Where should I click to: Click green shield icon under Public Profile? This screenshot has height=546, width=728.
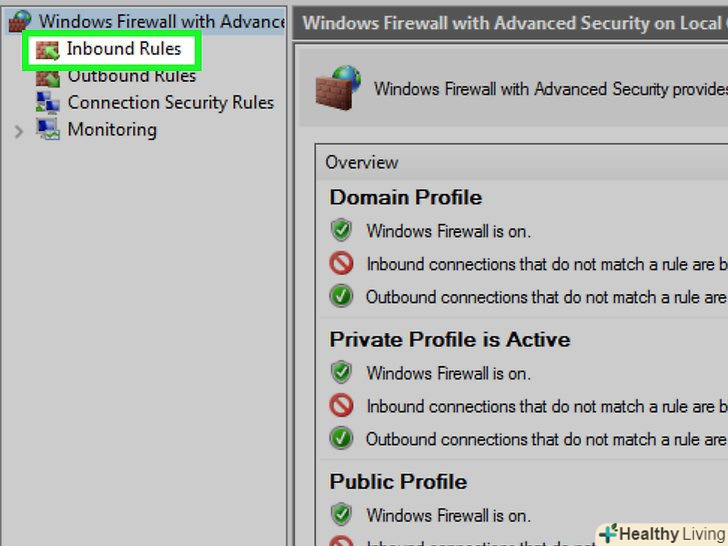342,515
